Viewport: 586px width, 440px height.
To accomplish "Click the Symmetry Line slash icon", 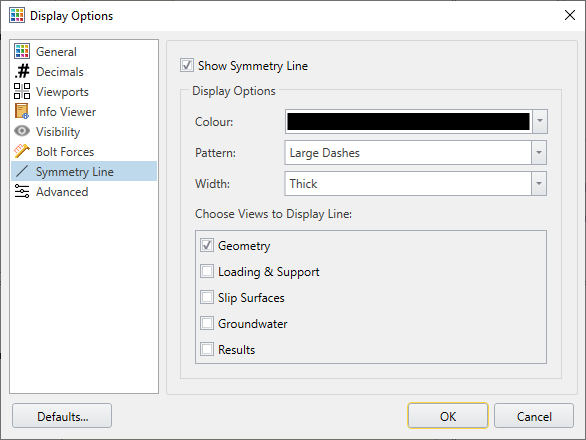I will [x=22, y=171].
